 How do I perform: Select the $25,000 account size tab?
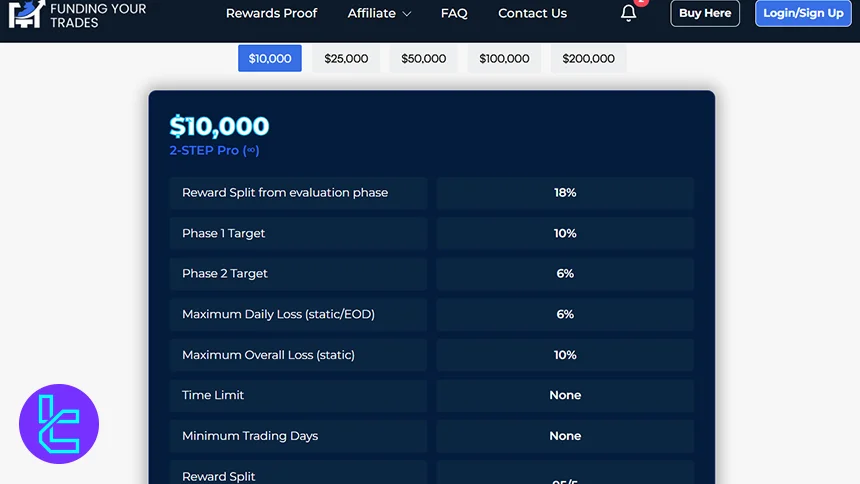click(x=346, y=58)
